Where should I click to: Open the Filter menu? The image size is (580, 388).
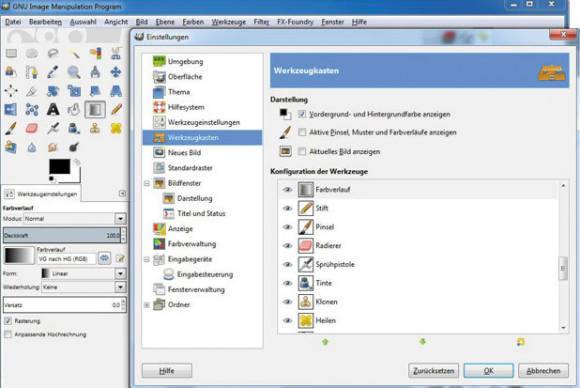261,22
